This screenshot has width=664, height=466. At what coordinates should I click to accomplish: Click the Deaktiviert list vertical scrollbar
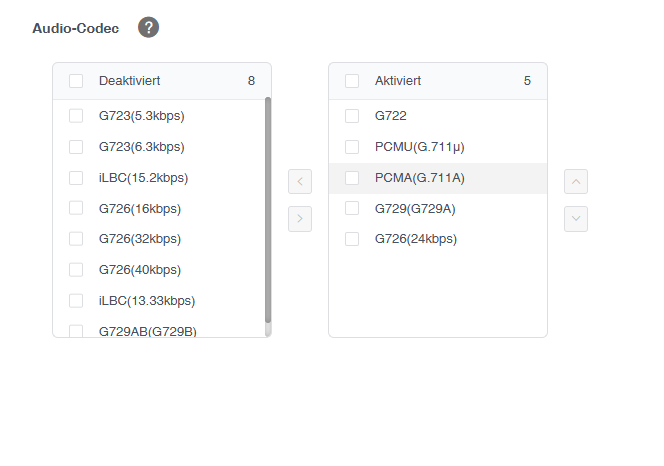click(x=268, y=210)
